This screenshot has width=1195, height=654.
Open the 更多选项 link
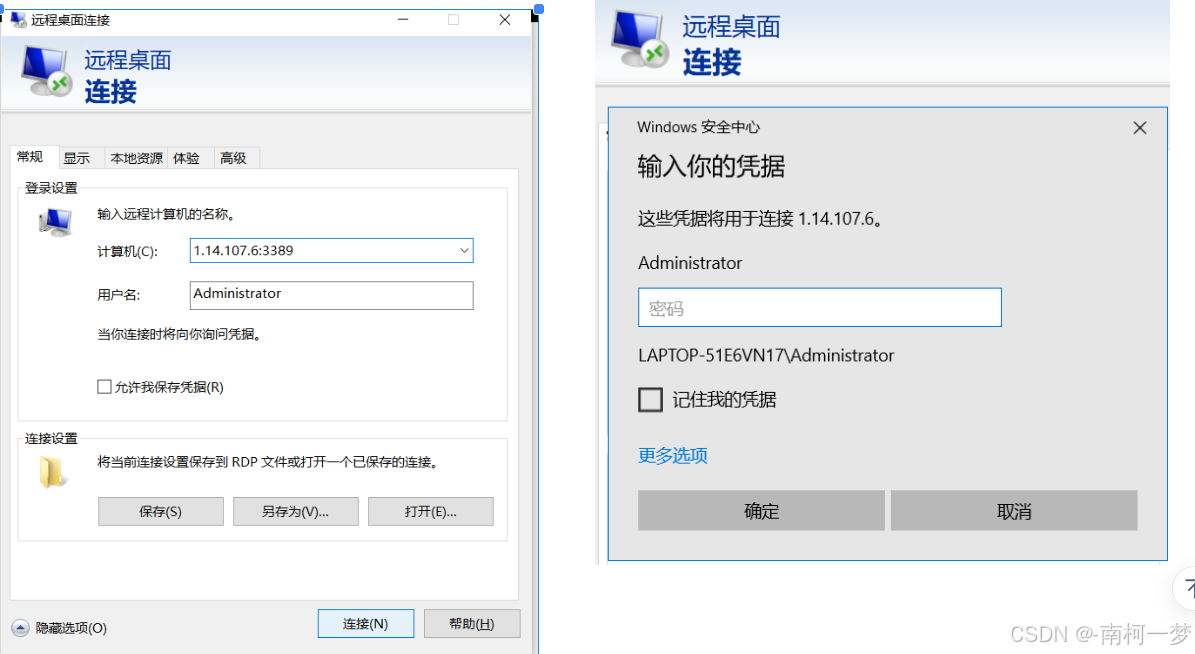pos(673,456)
